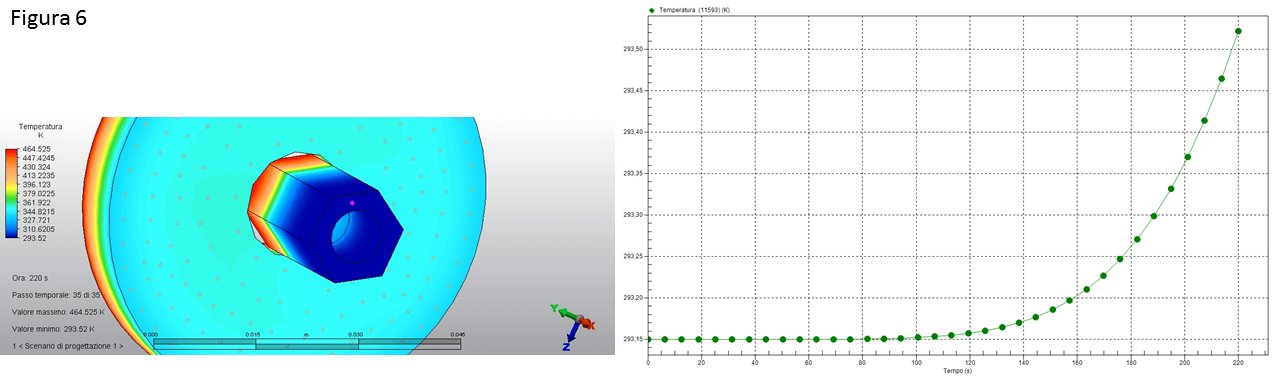Select the magenta probe point on the nut
Screen dimensions: 1280x381
pos(352,202)
